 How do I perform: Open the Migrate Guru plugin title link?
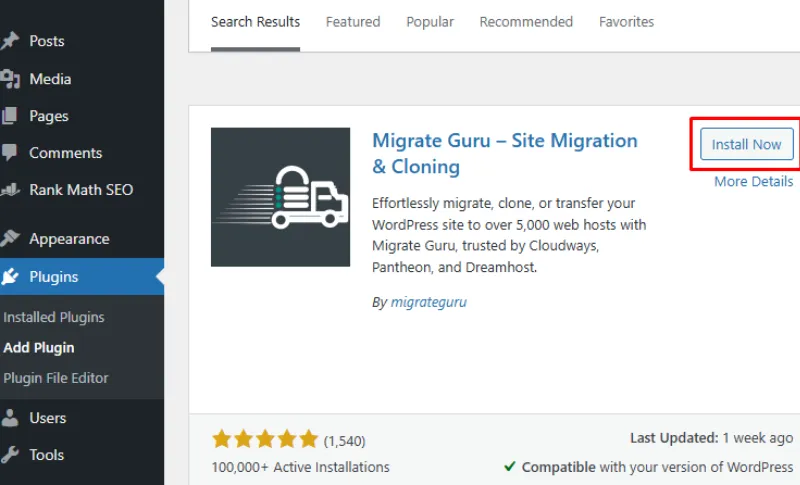(x=505, y=154)
